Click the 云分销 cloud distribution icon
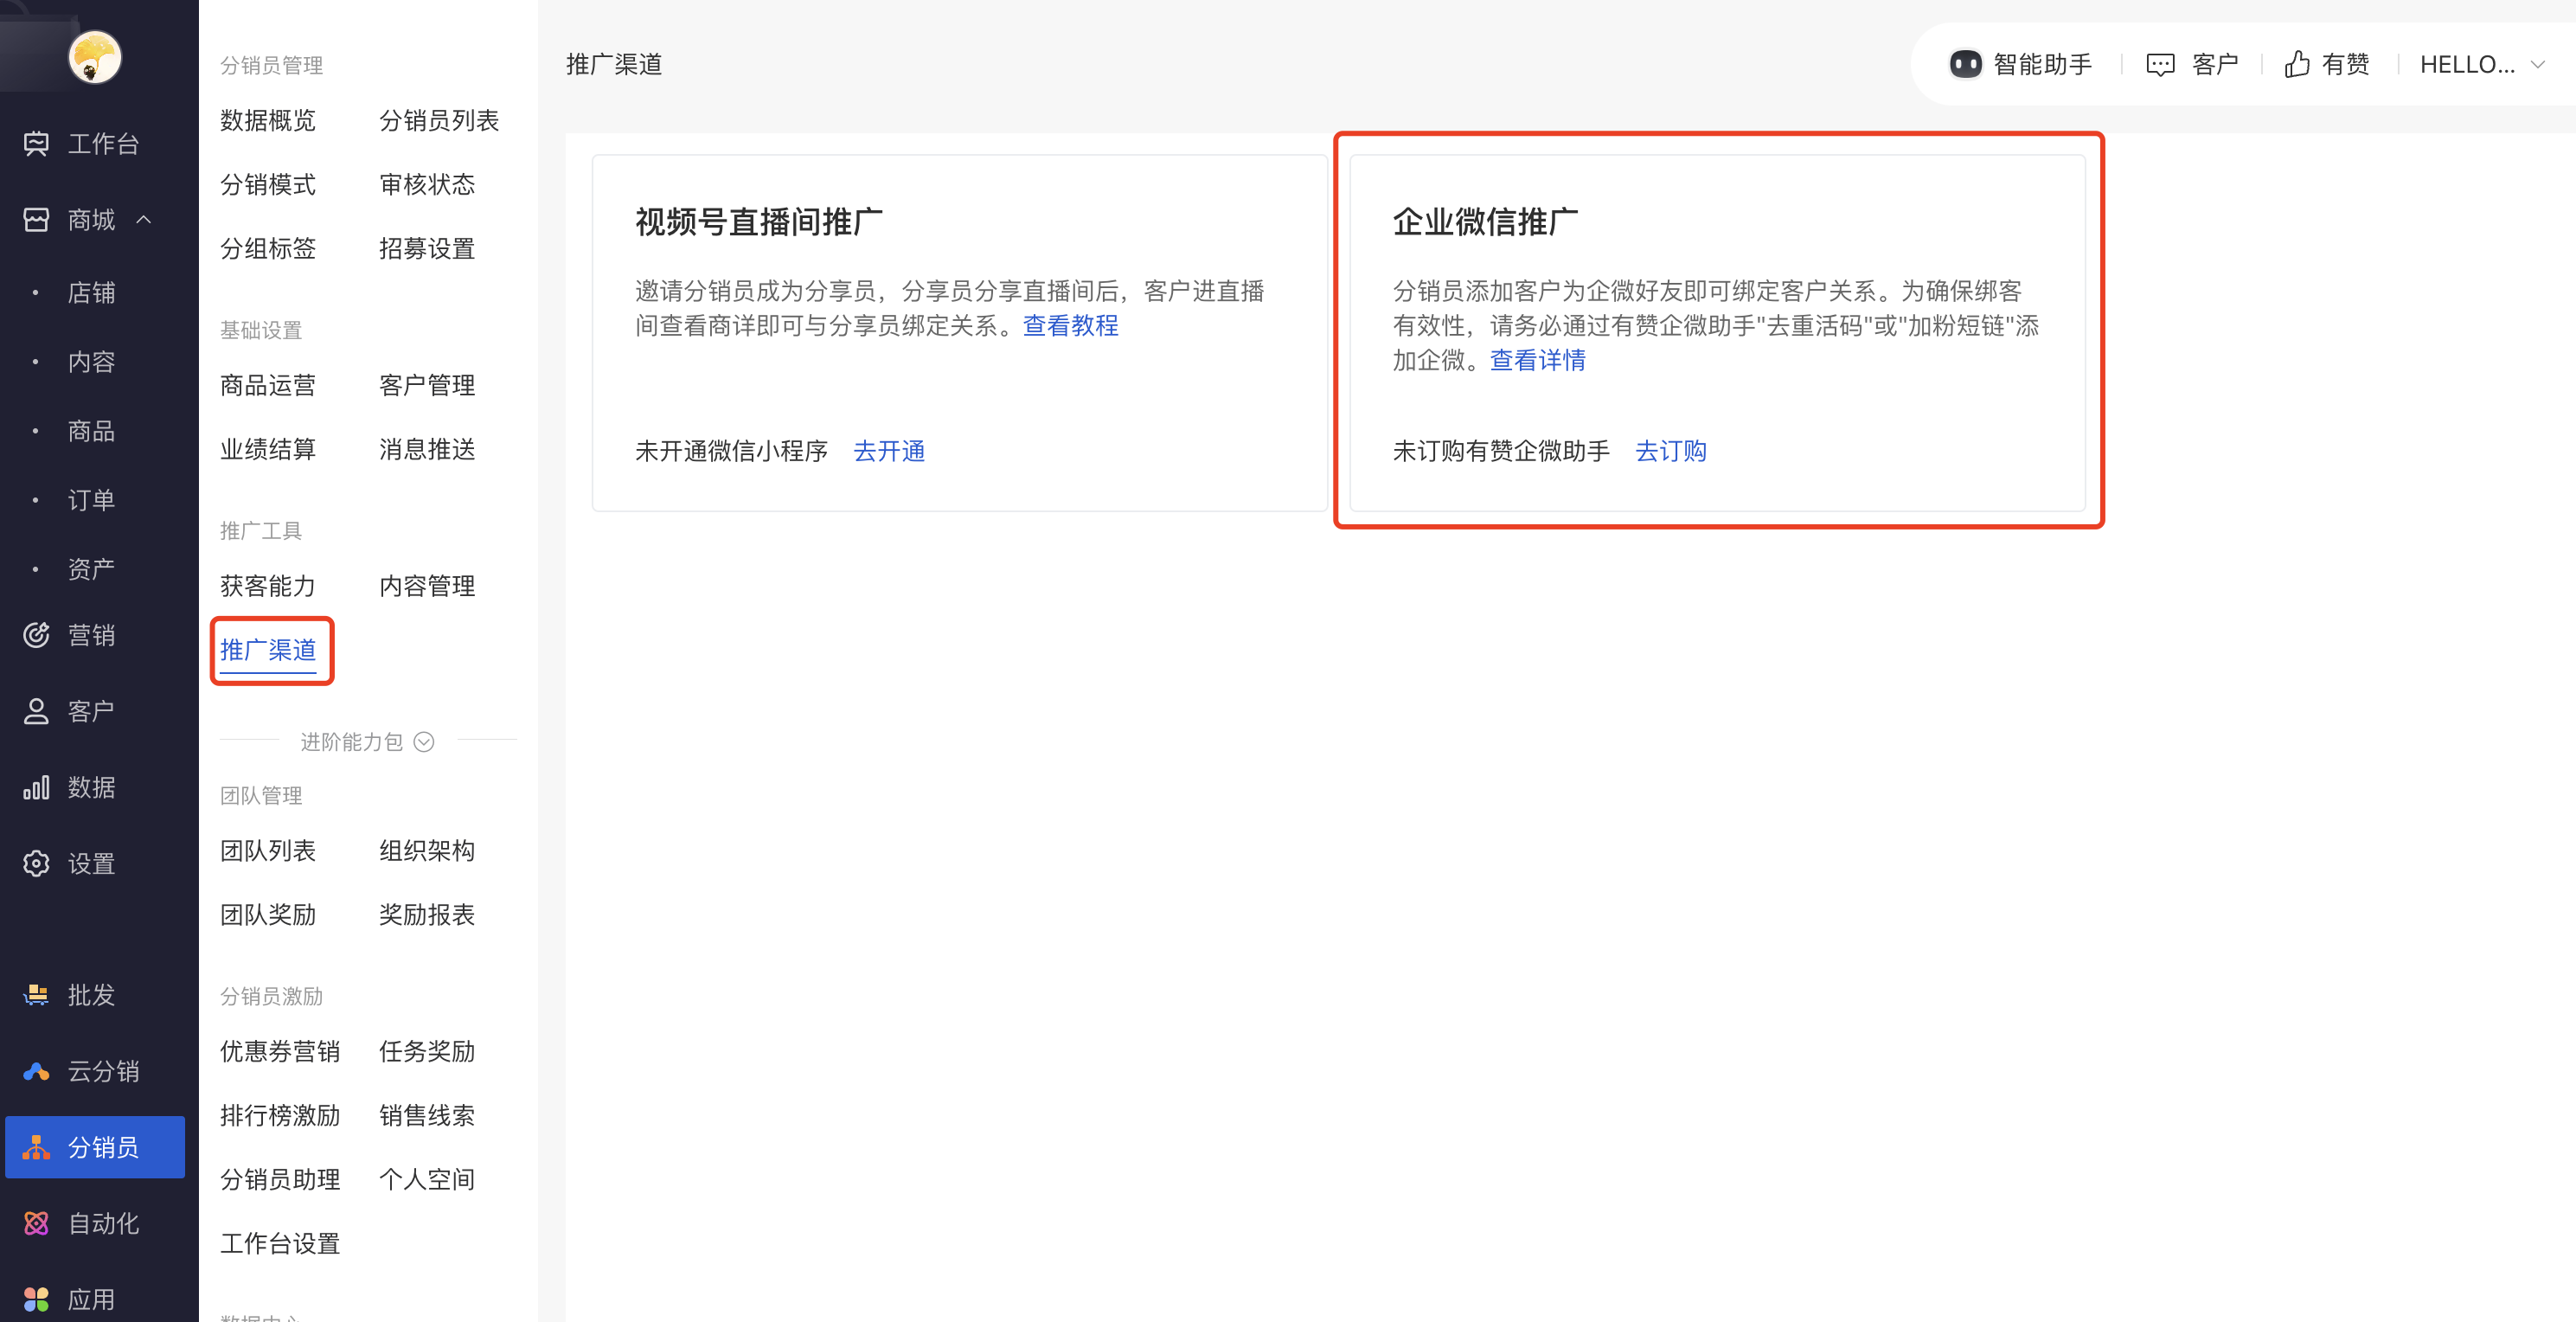The height and width of the screenshot is (1322, 2576). pyautogui.click(x=36, y=1071)
